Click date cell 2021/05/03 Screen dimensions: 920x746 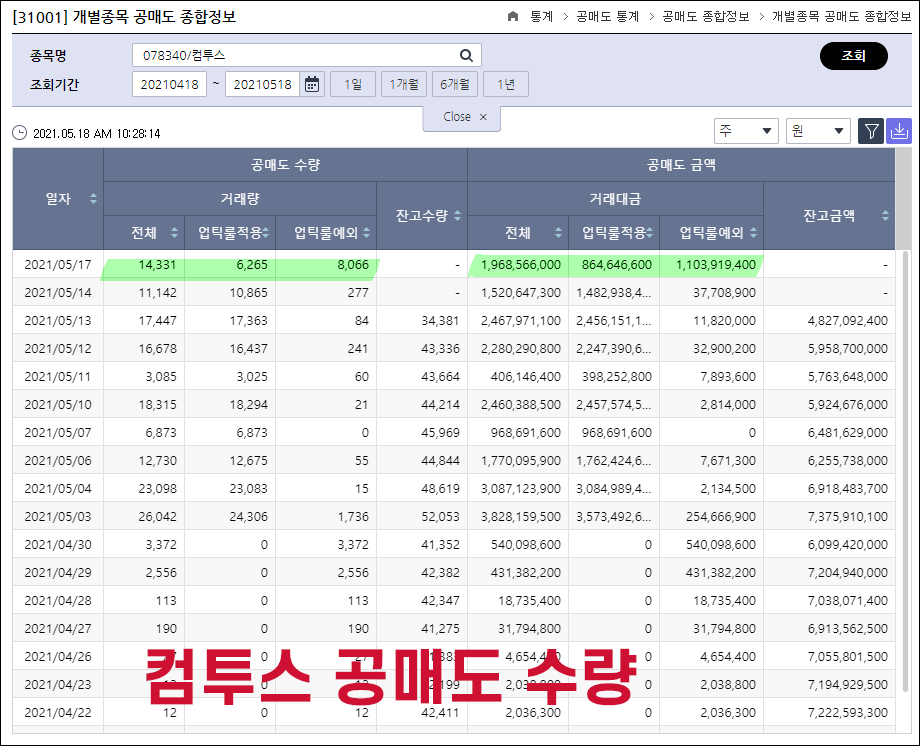tap(58, 517)
